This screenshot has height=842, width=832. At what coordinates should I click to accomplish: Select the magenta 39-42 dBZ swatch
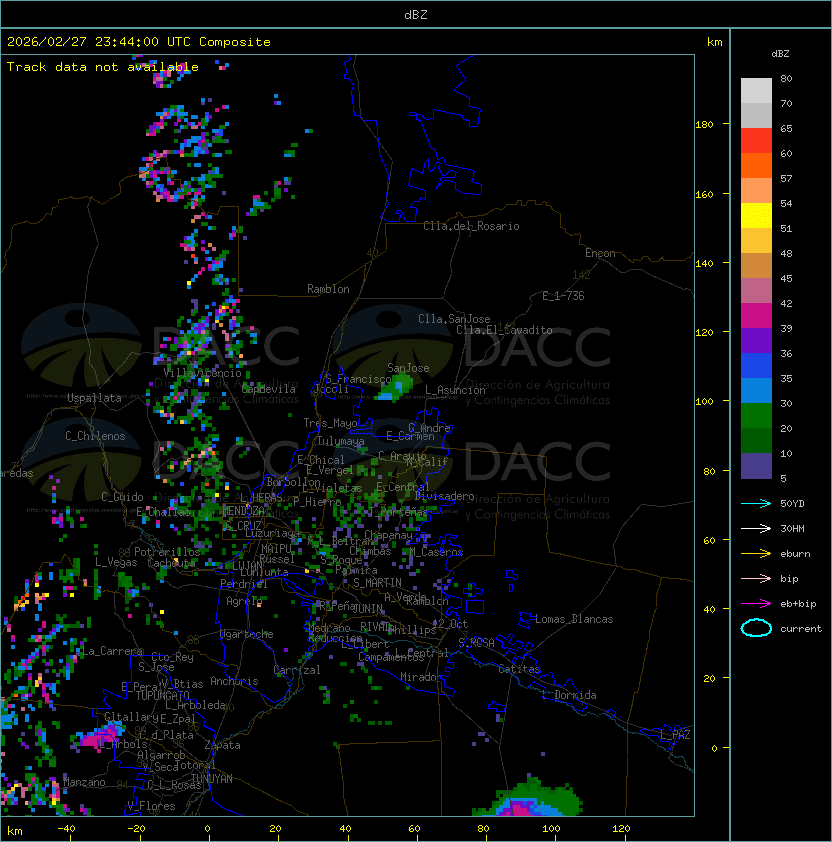(x=756, y=316)
